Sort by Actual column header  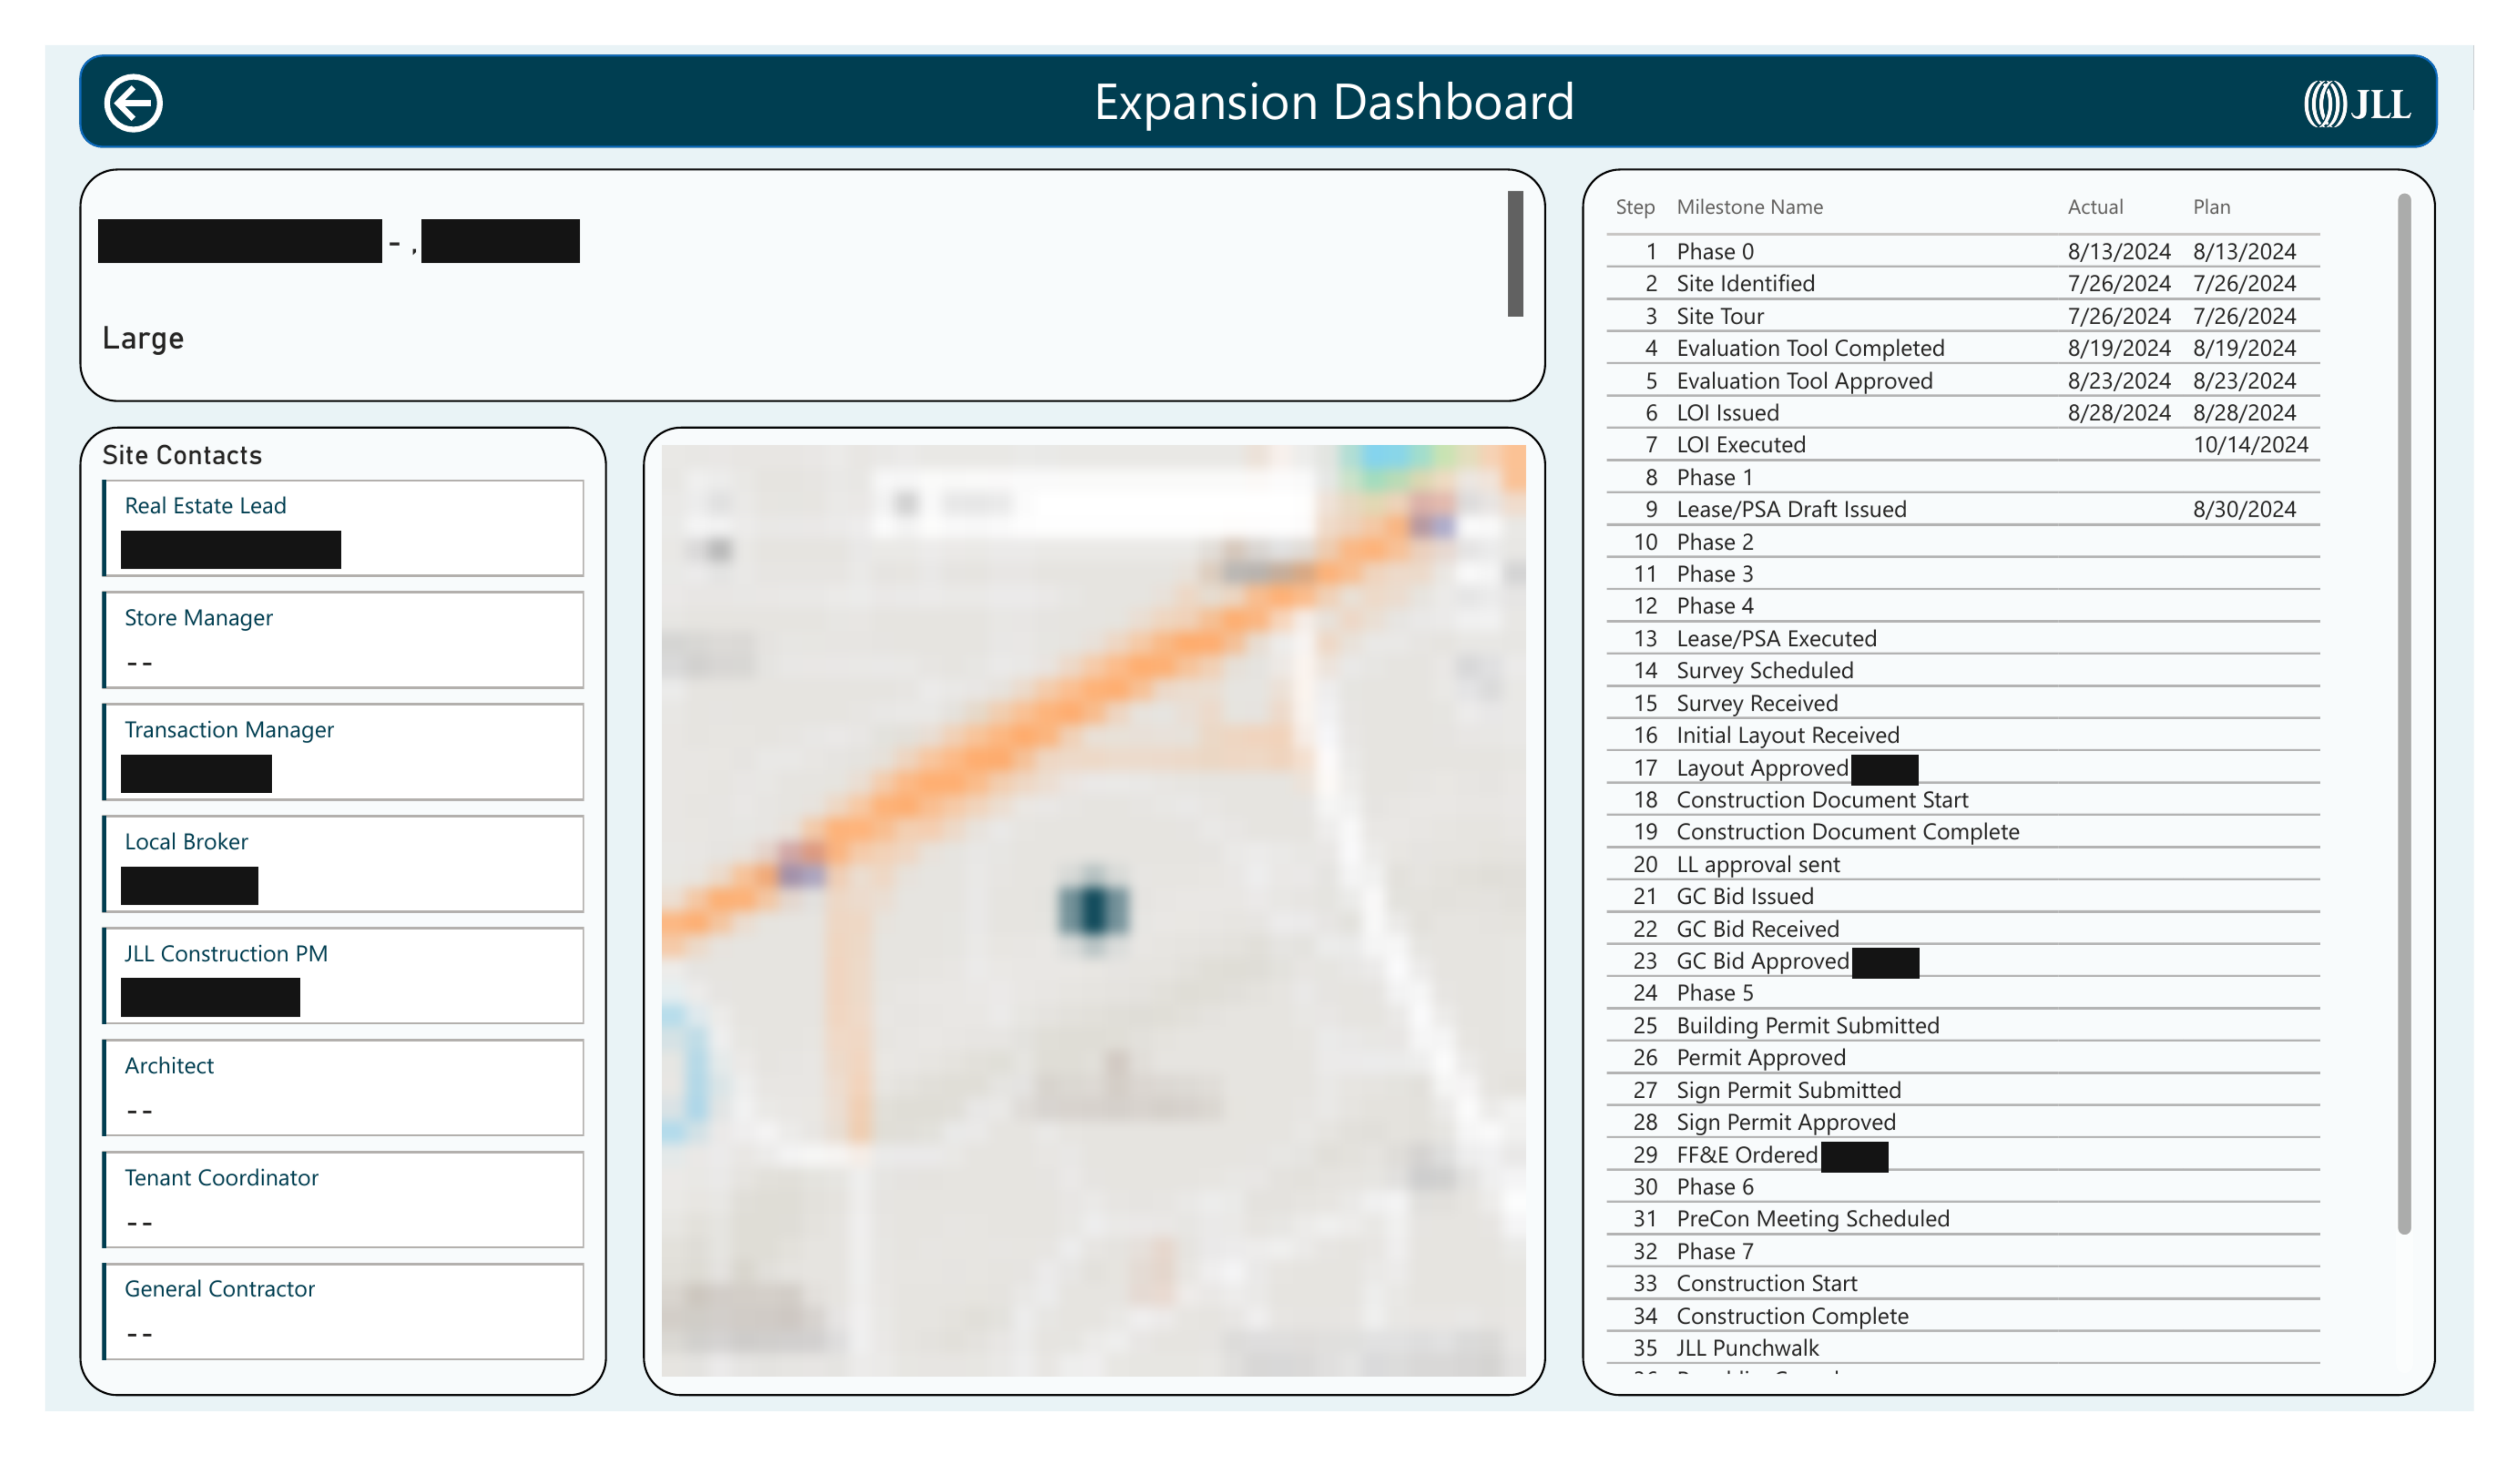(x=2095, y=207)
